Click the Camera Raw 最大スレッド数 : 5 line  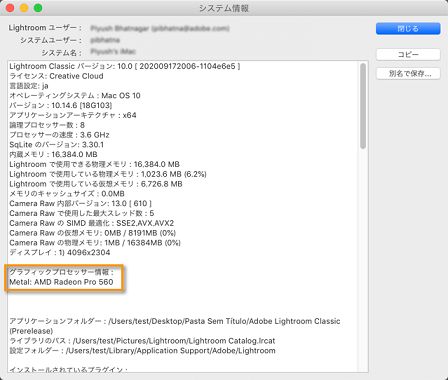coord(82,213)
